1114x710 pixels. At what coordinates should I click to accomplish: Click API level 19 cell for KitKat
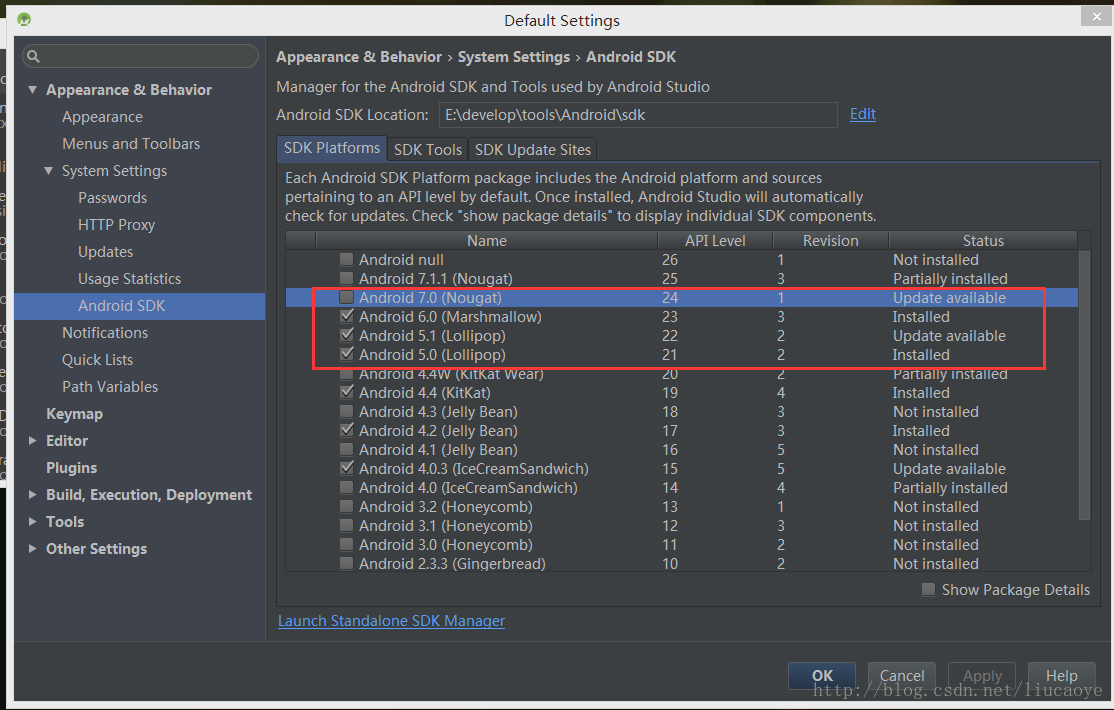(670, 392)
